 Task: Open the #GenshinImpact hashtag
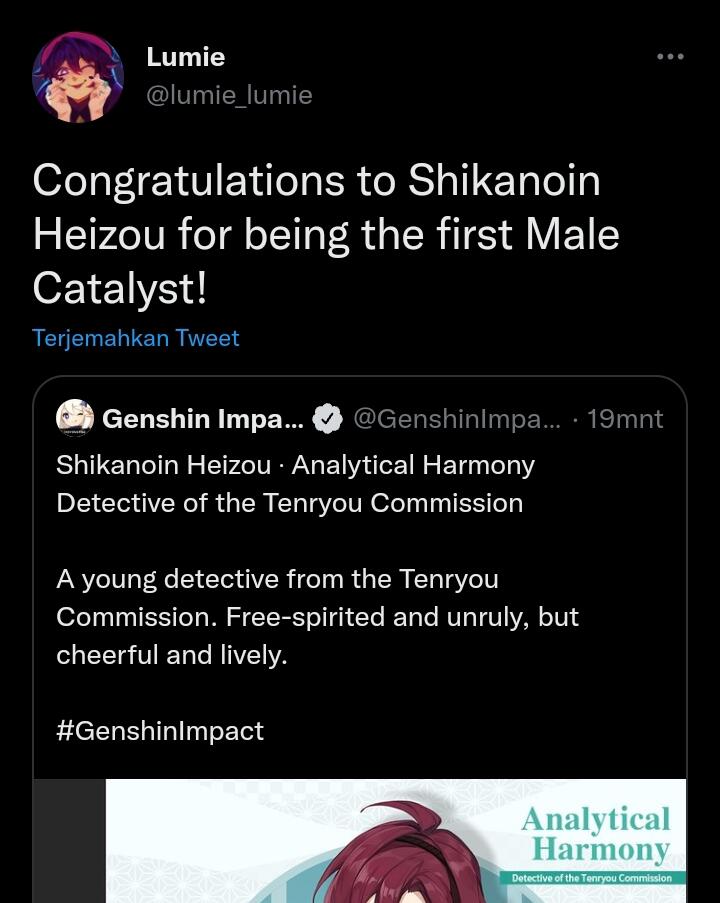[160, 731]
